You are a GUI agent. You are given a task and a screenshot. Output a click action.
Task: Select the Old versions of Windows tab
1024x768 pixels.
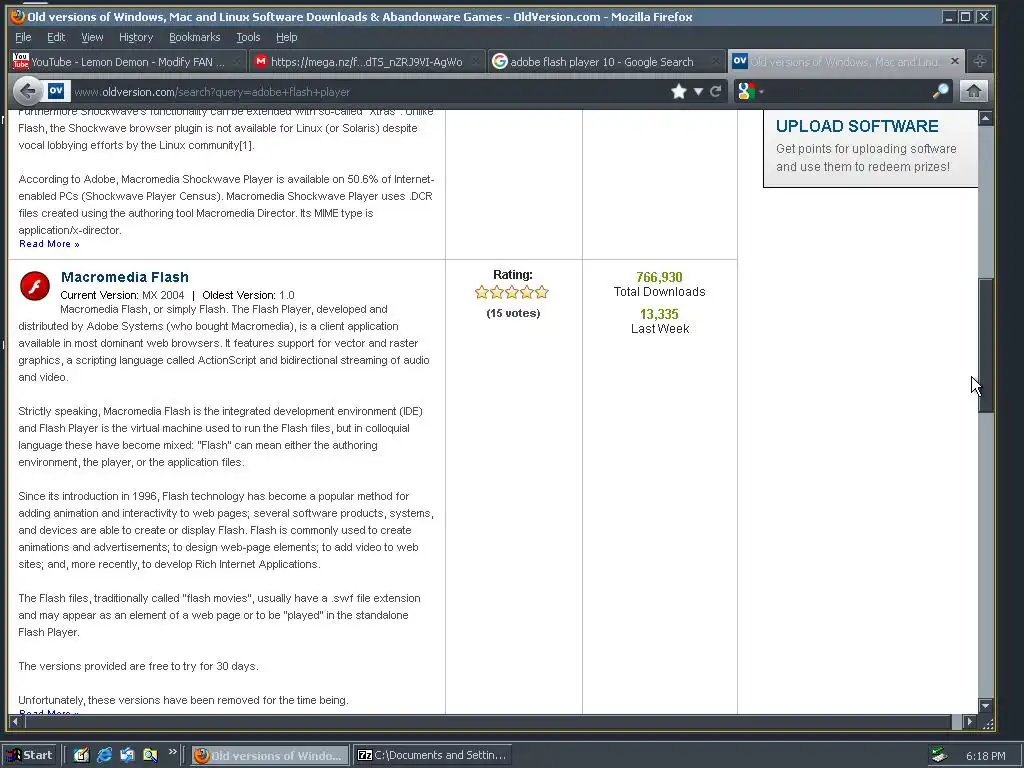(x=845, y=61)
